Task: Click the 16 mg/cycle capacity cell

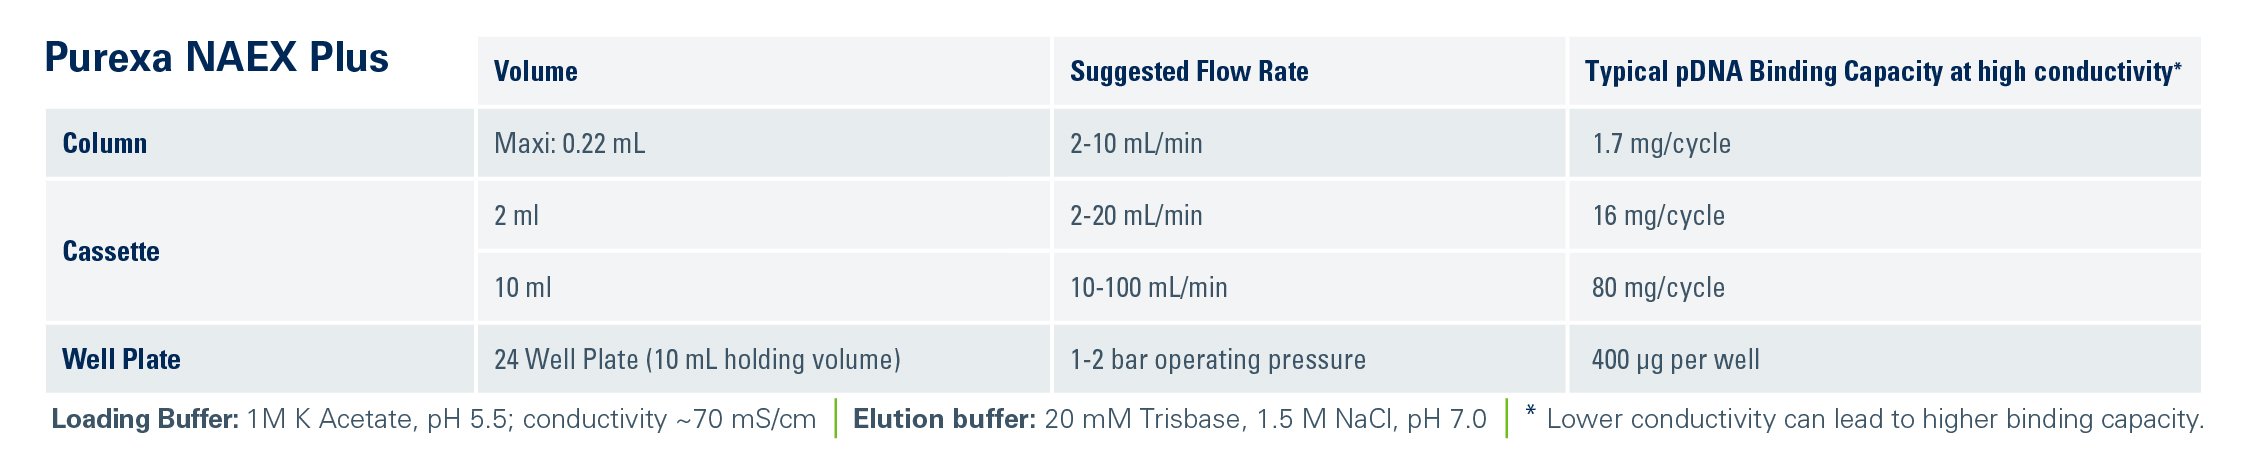Action: point(1885,215)
